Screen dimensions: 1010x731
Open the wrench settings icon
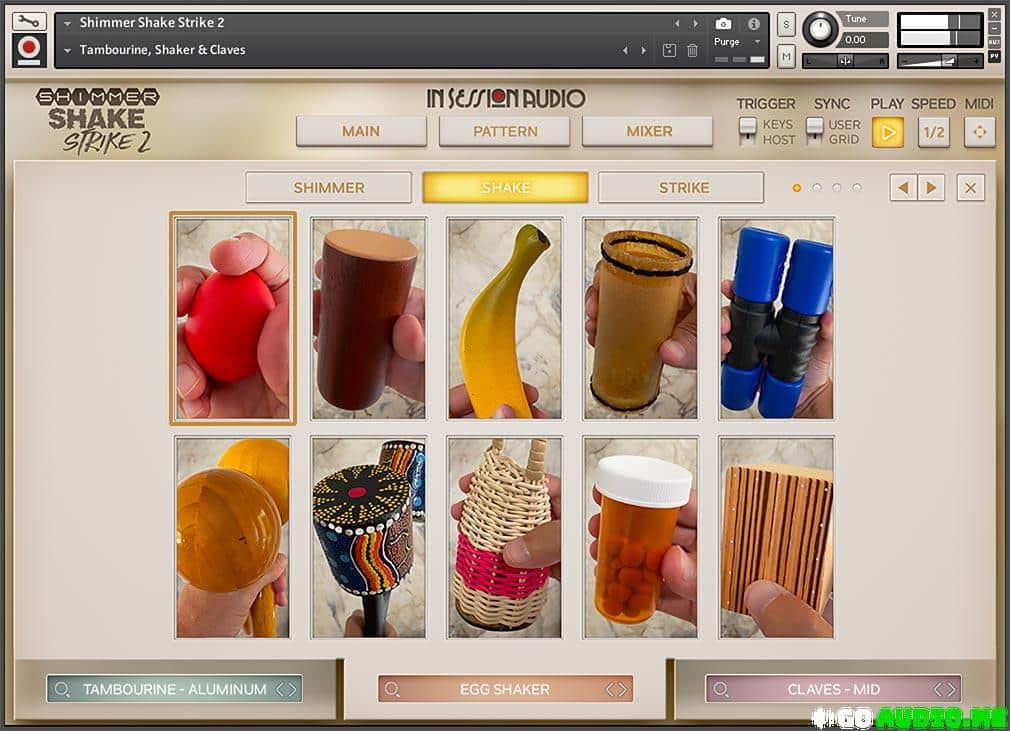click(x=30, y=22)
